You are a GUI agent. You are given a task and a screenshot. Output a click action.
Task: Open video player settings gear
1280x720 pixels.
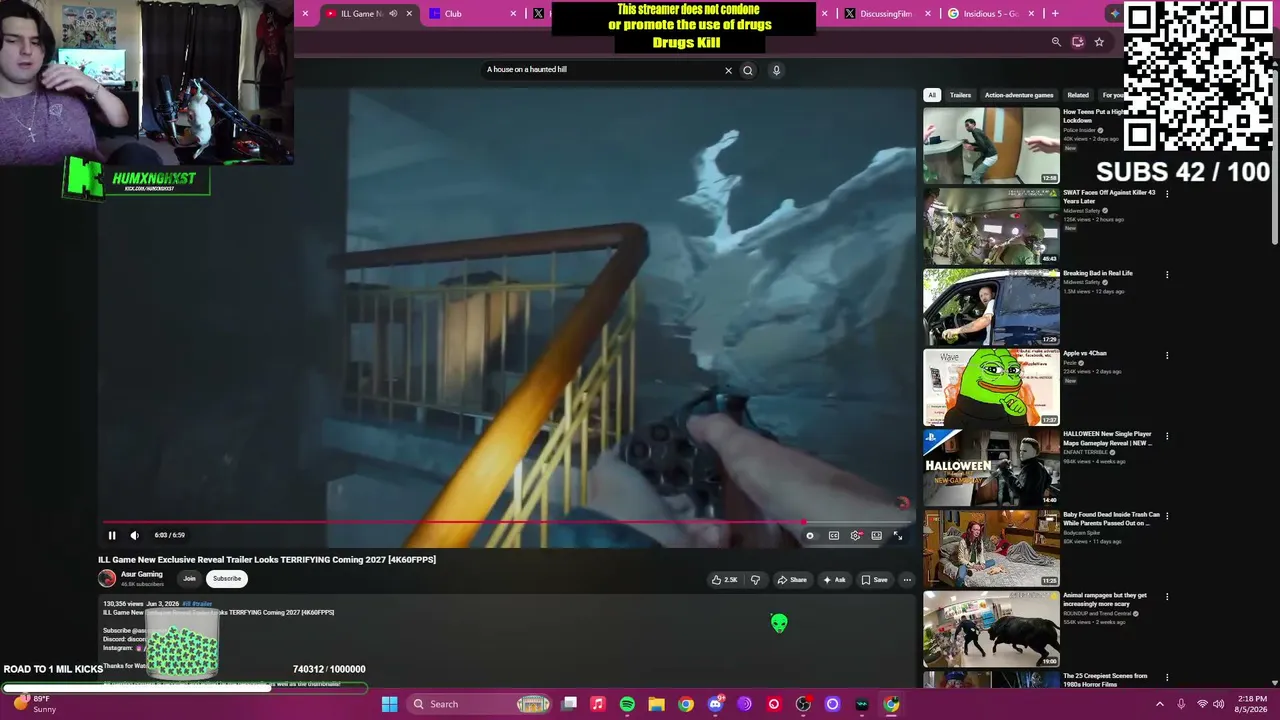(856, 535)
